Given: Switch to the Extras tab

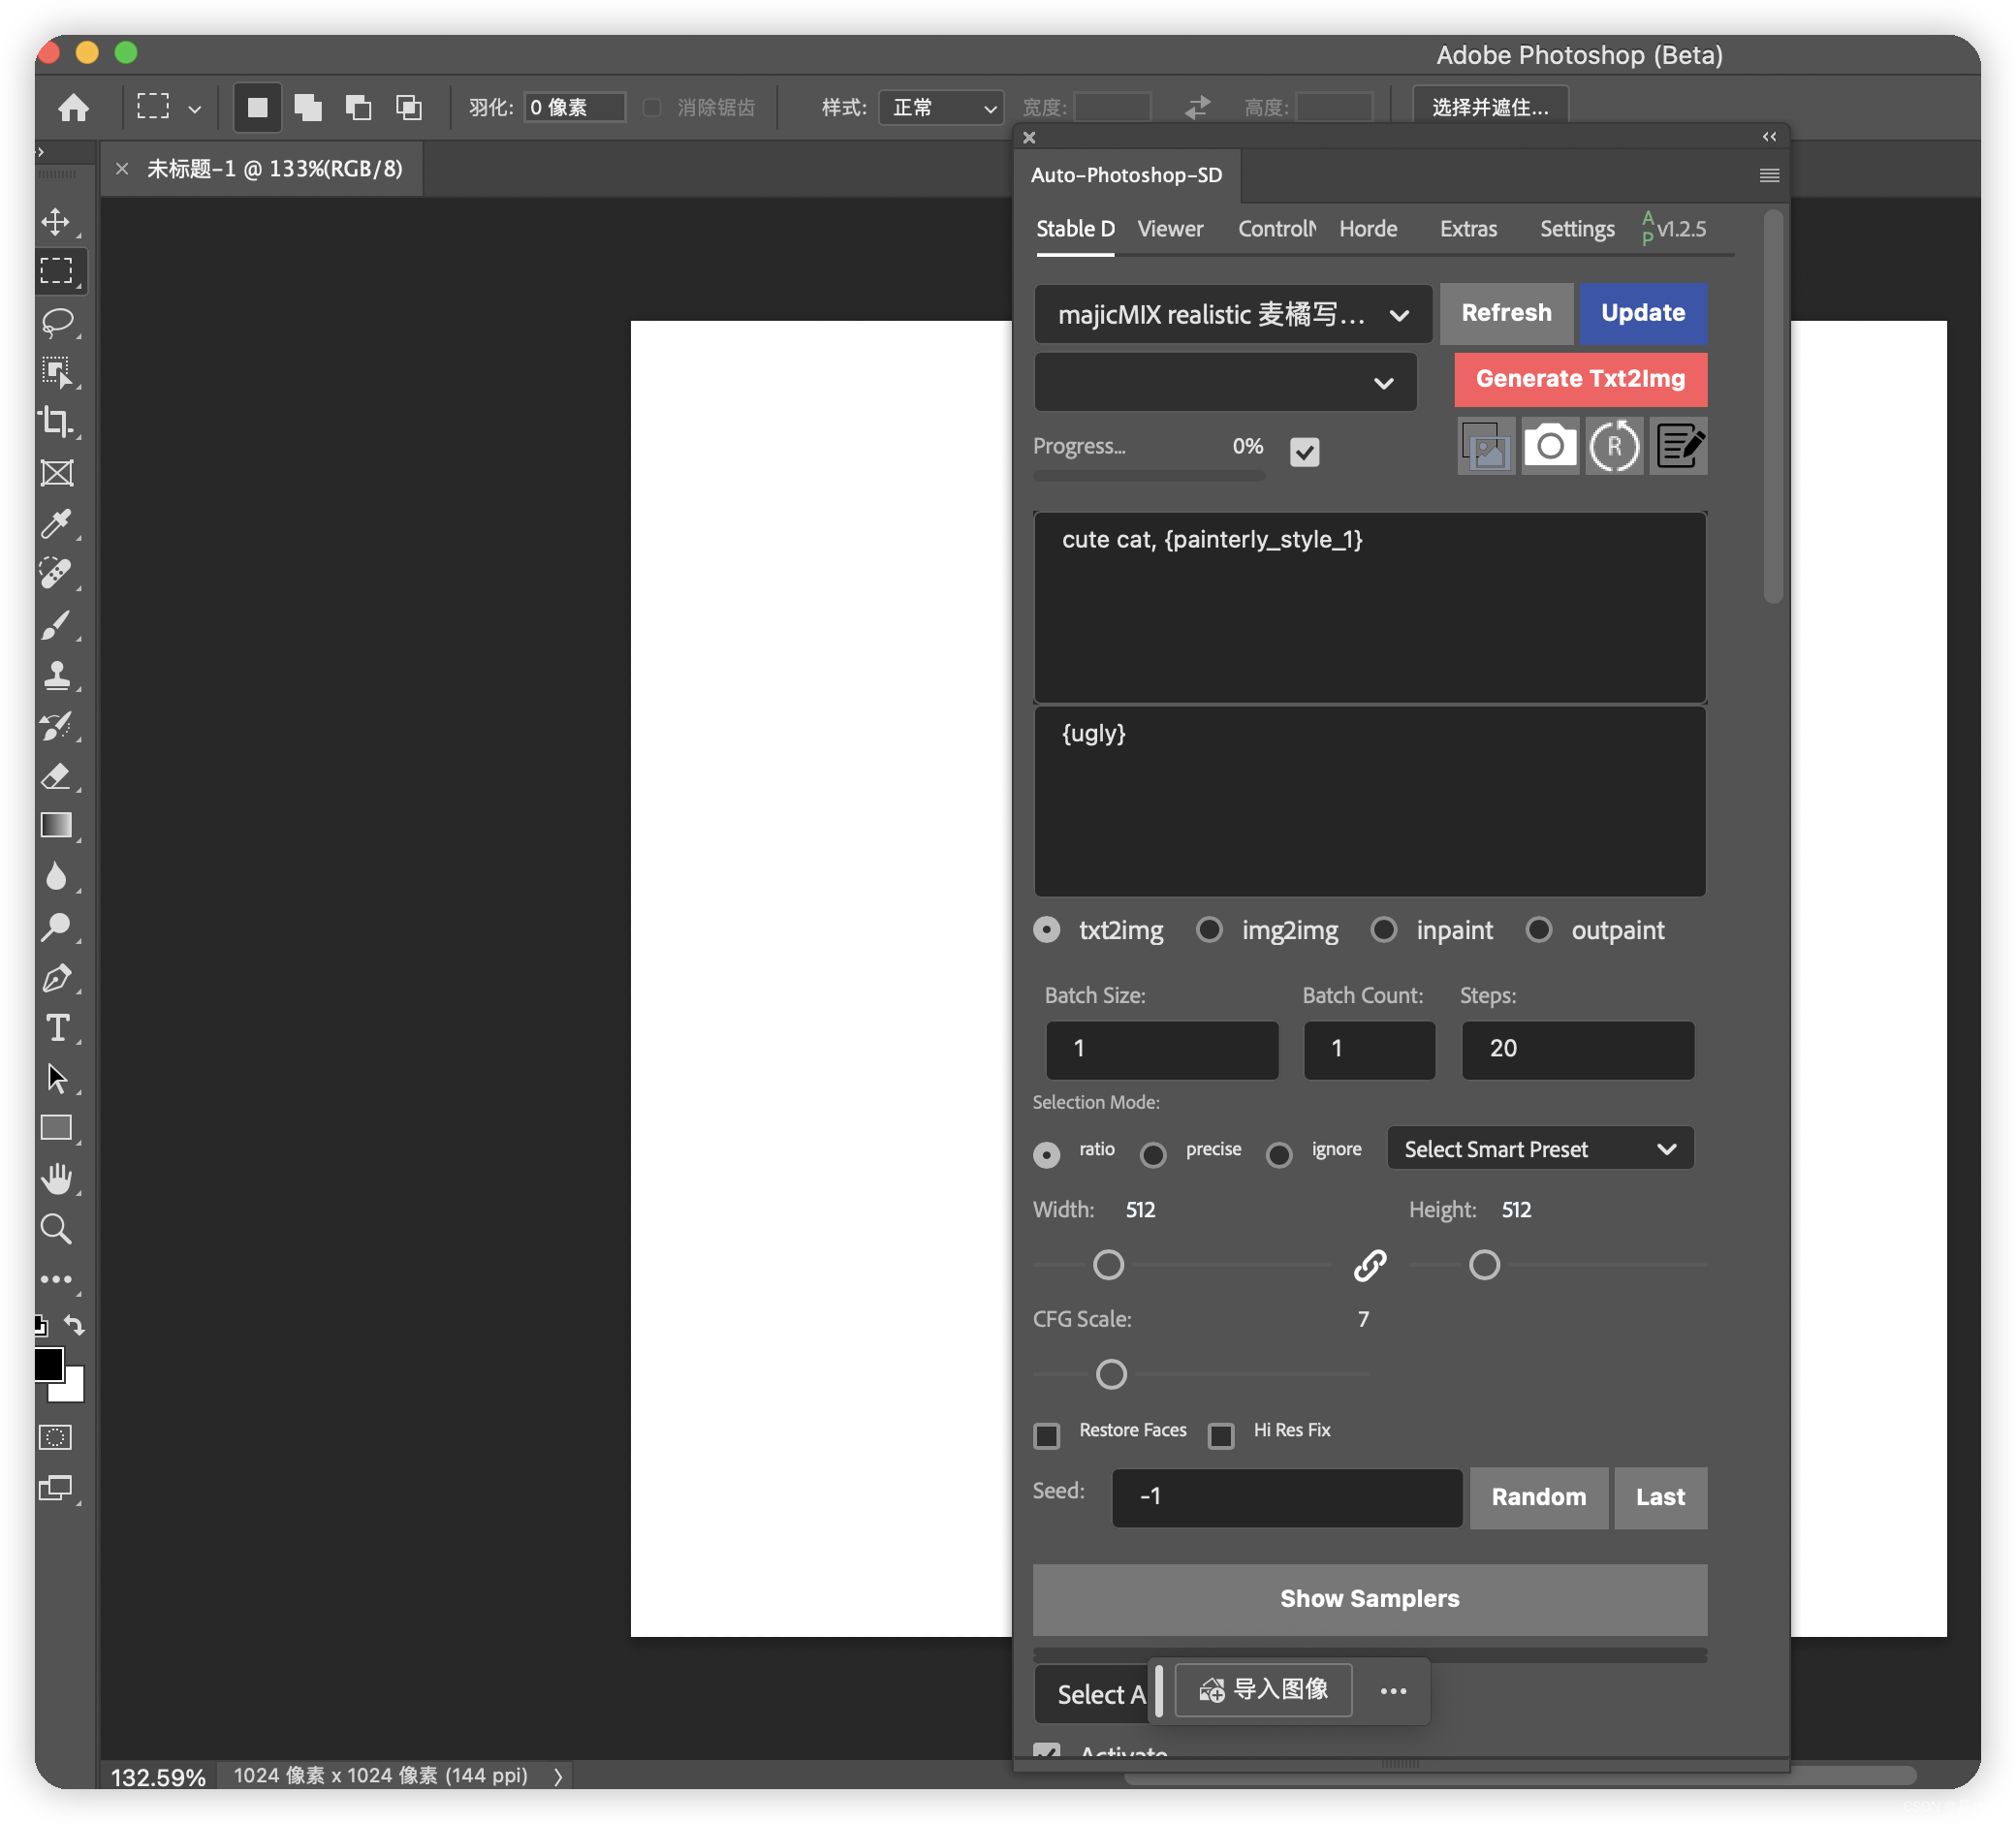Looking at the screenshot, I should tap(1468, 229).
